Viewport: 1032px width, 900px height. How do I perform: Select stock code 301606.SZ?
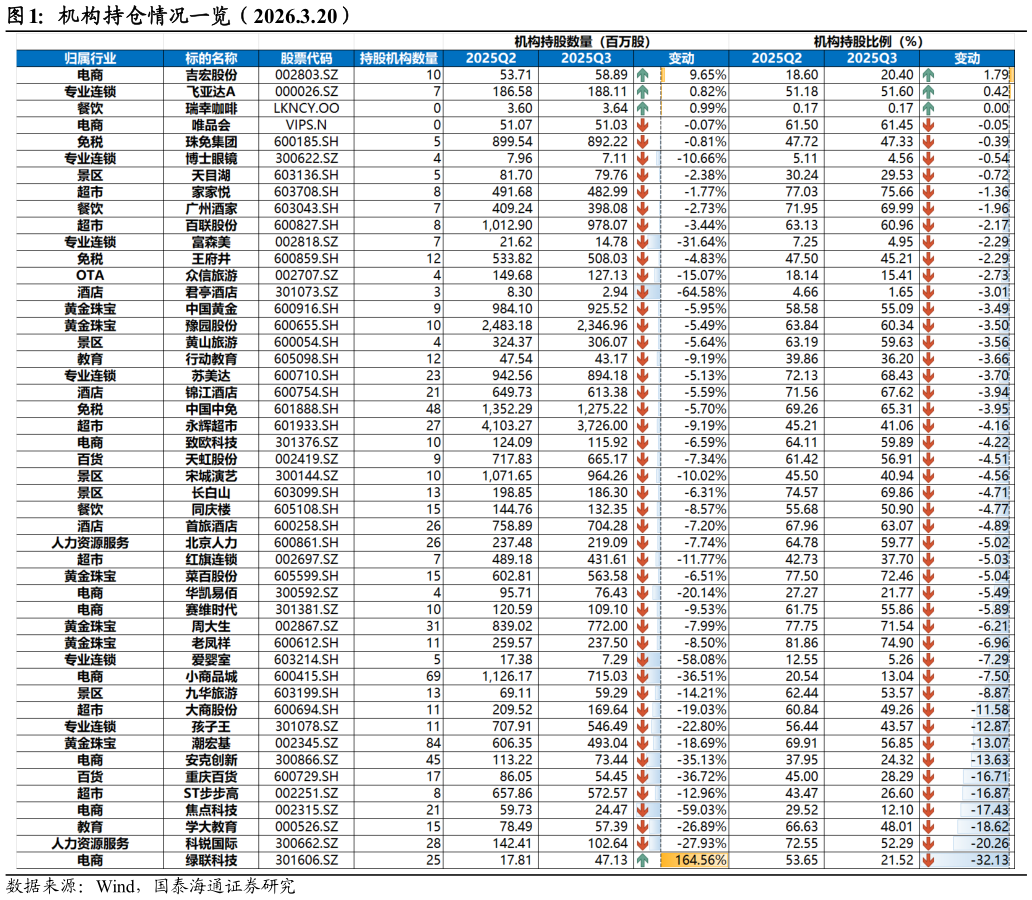coord(306,860)
